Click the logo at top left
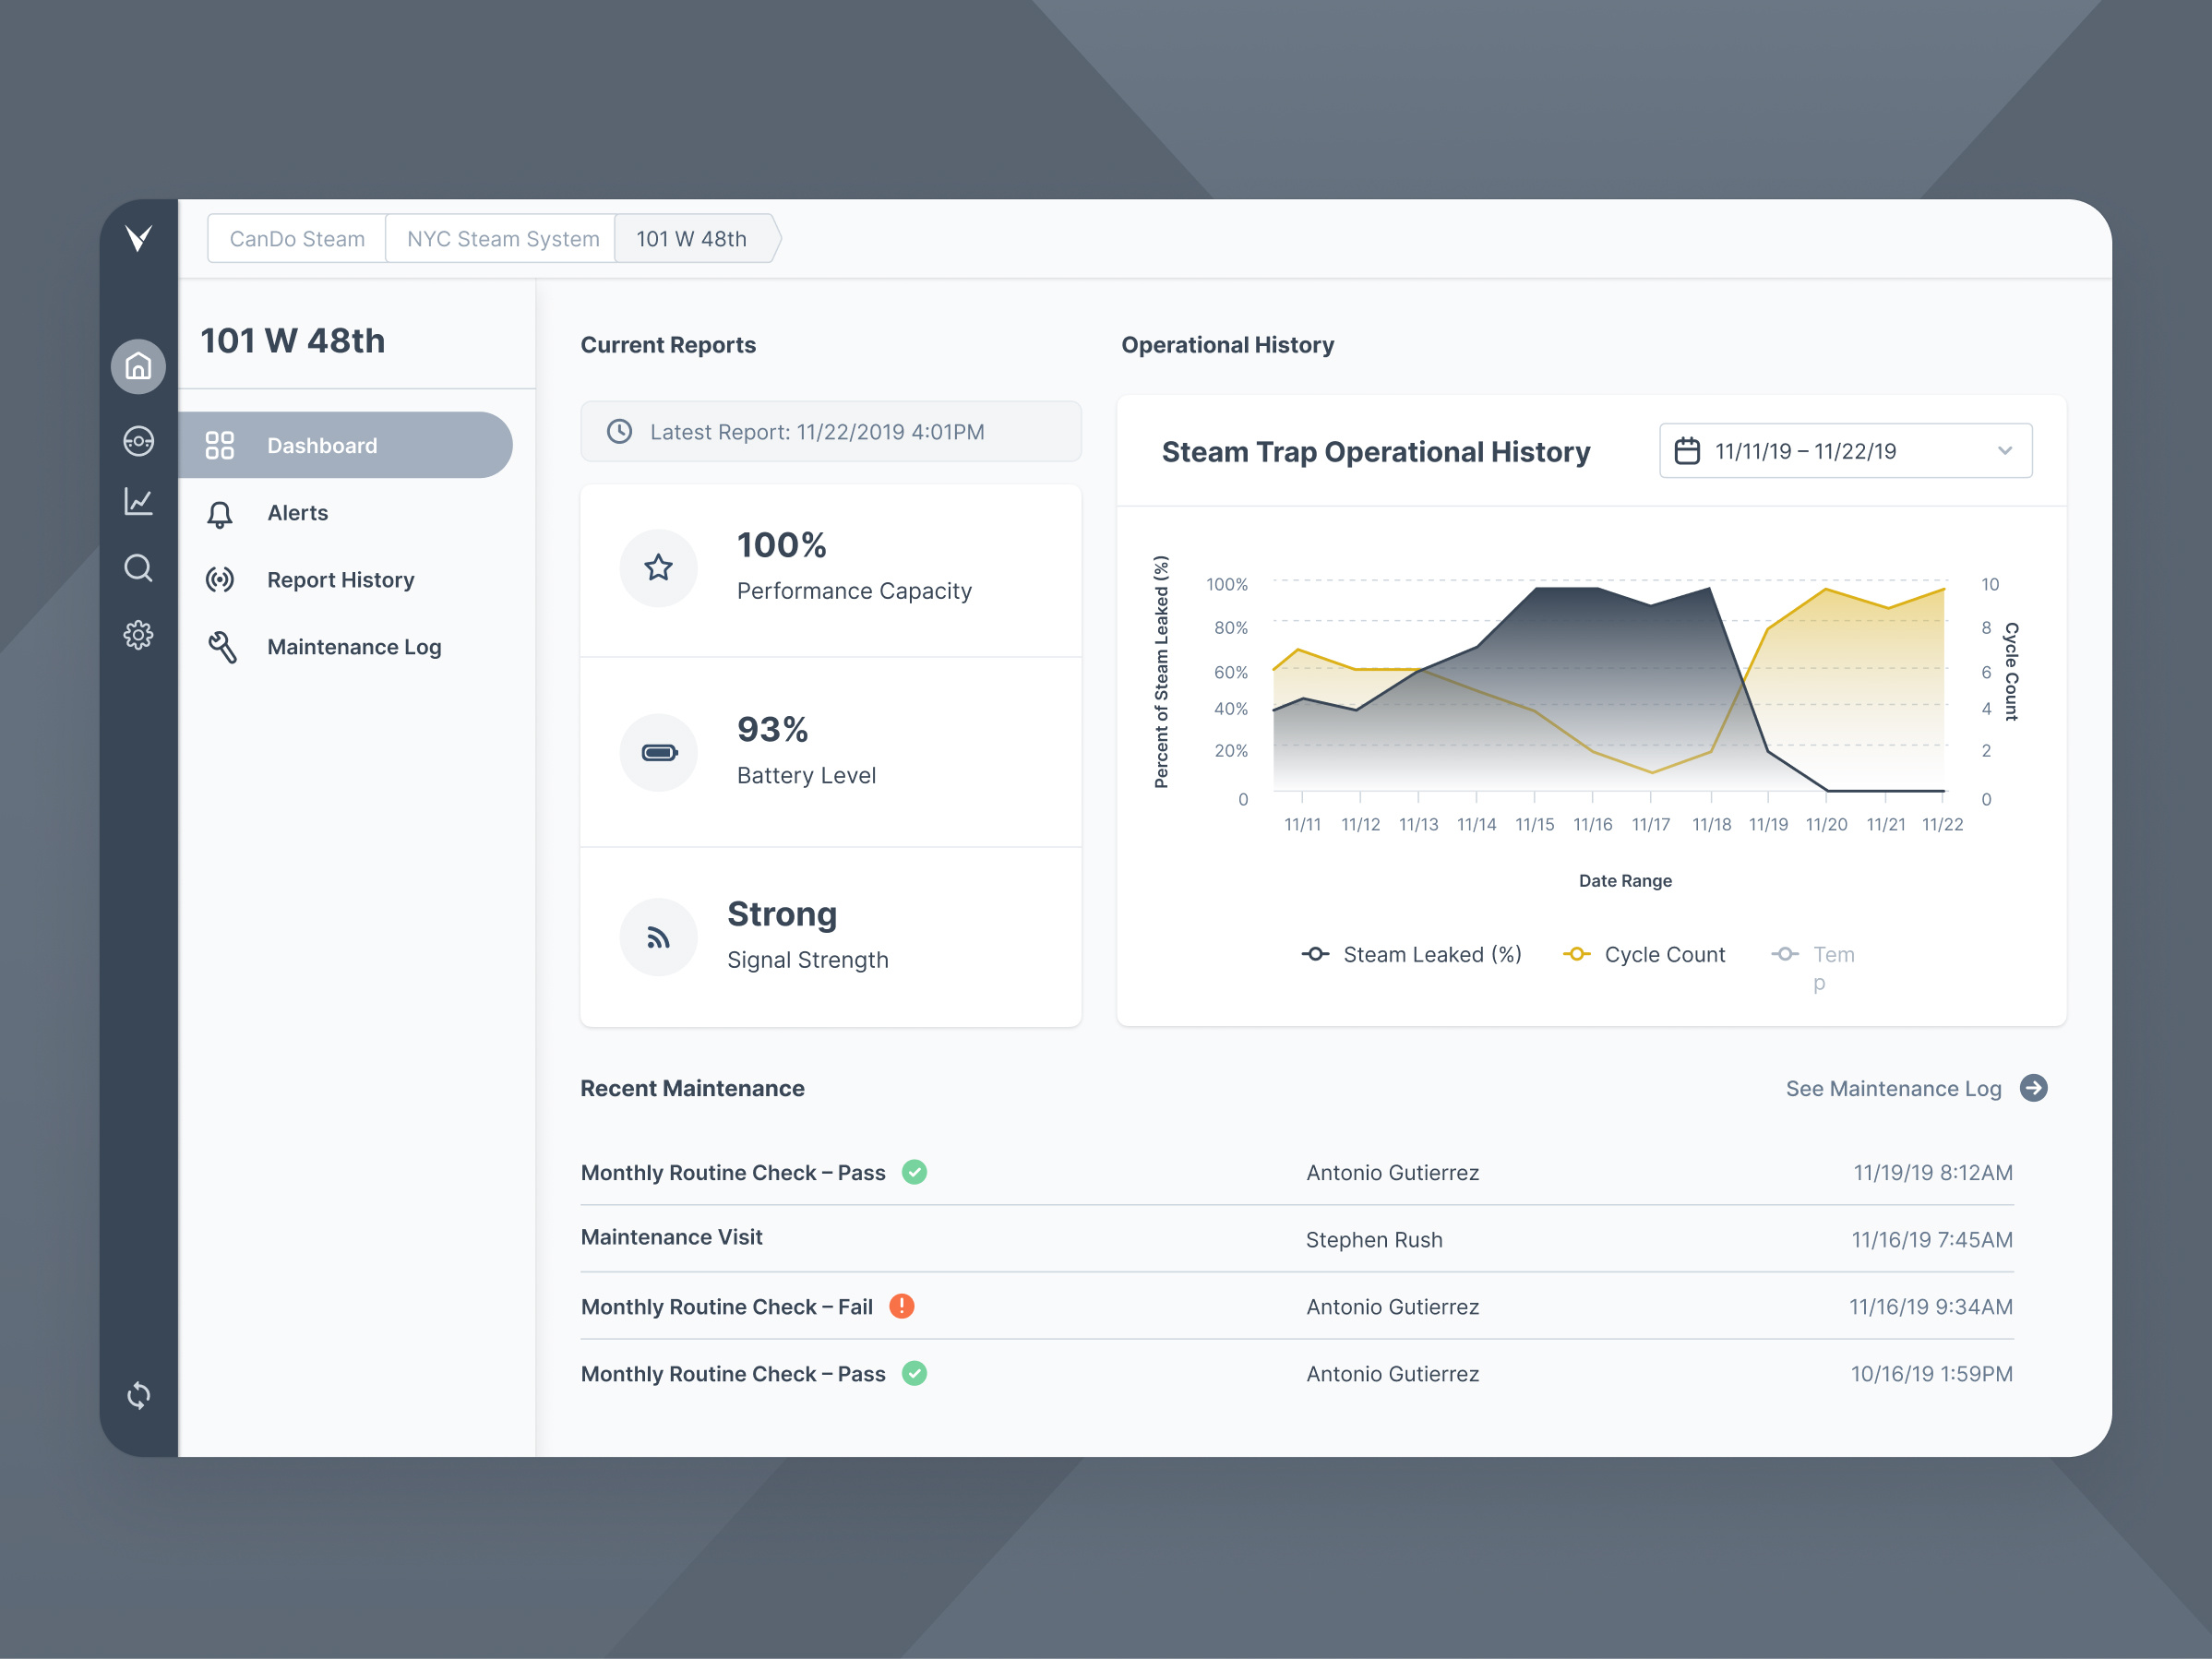Viewport: 2212px width, 1659px height. (138, 238)
